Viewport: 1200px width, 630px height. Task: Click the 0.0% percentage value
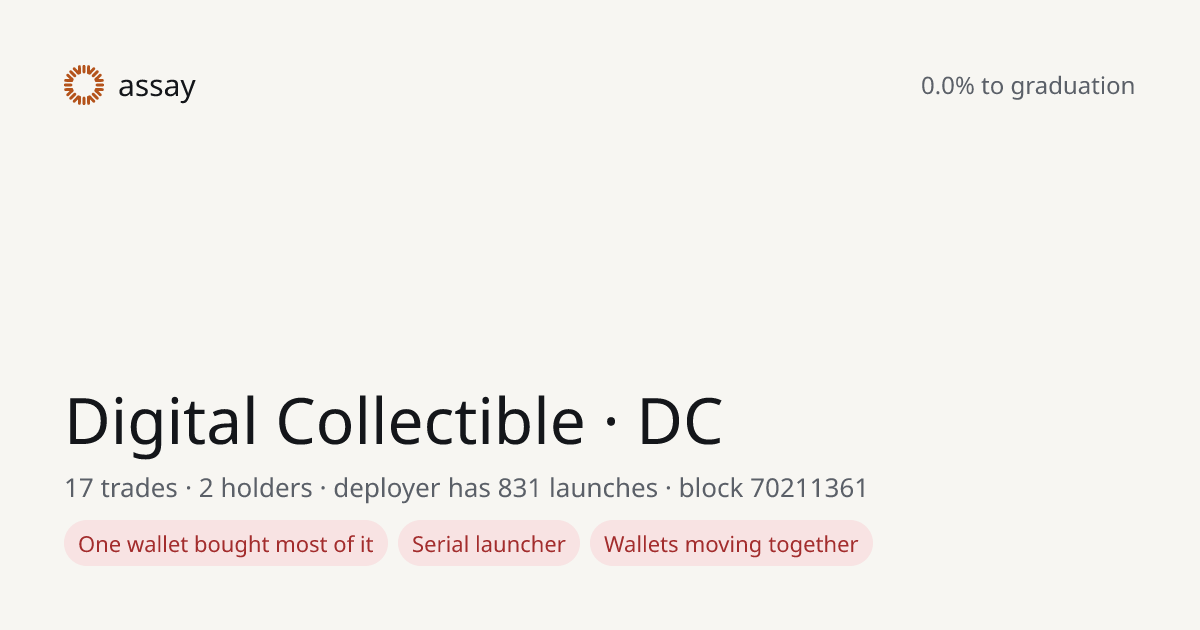click(947, 86)
